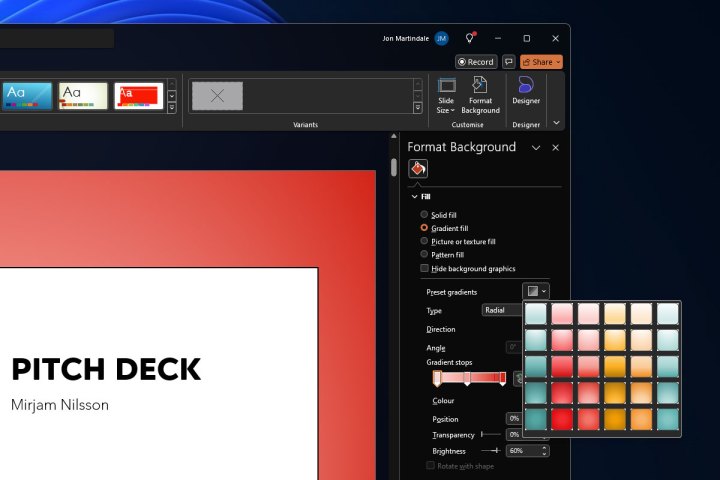Select the Solid fill option

(424, 215)
